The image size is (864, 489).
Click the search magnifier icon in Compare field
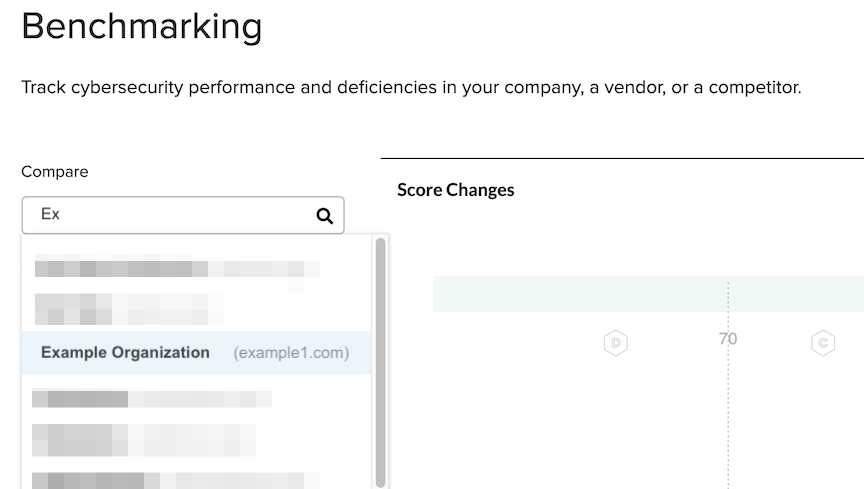[x=325, y=216]
